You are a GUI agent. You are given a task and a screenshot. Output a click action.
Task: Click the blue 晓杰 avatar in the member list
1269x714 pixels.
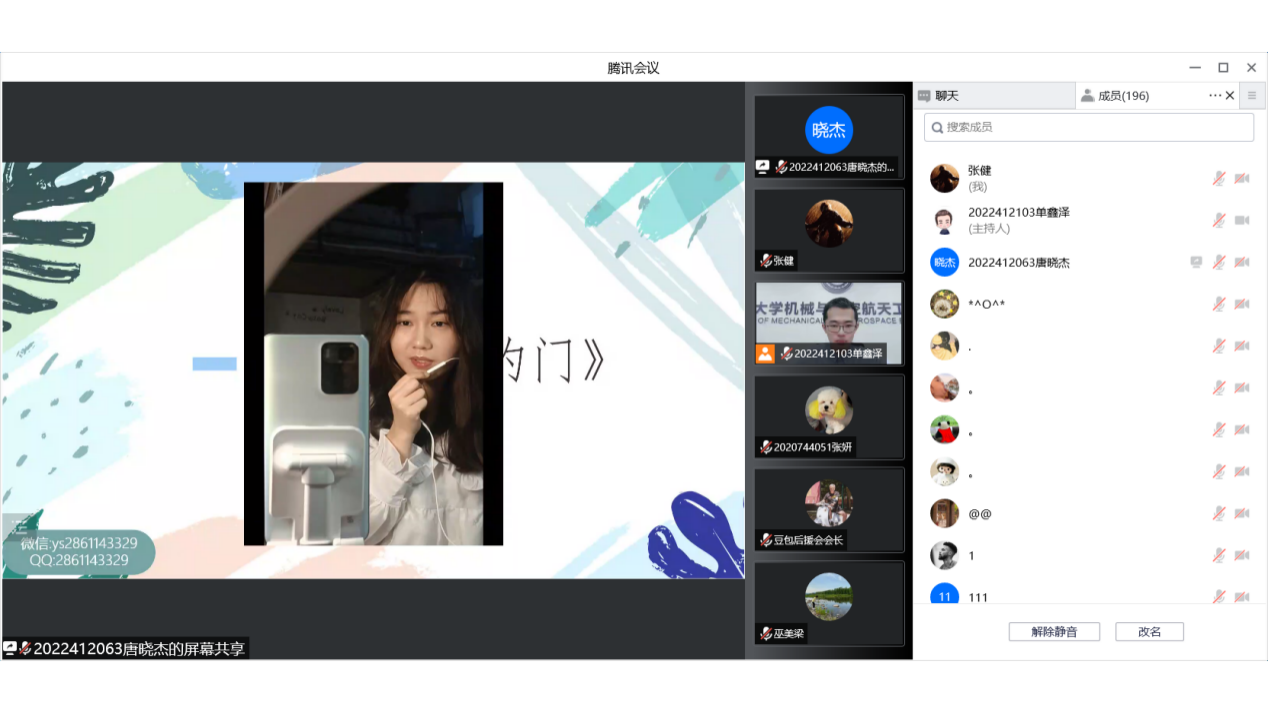[944, 262]
